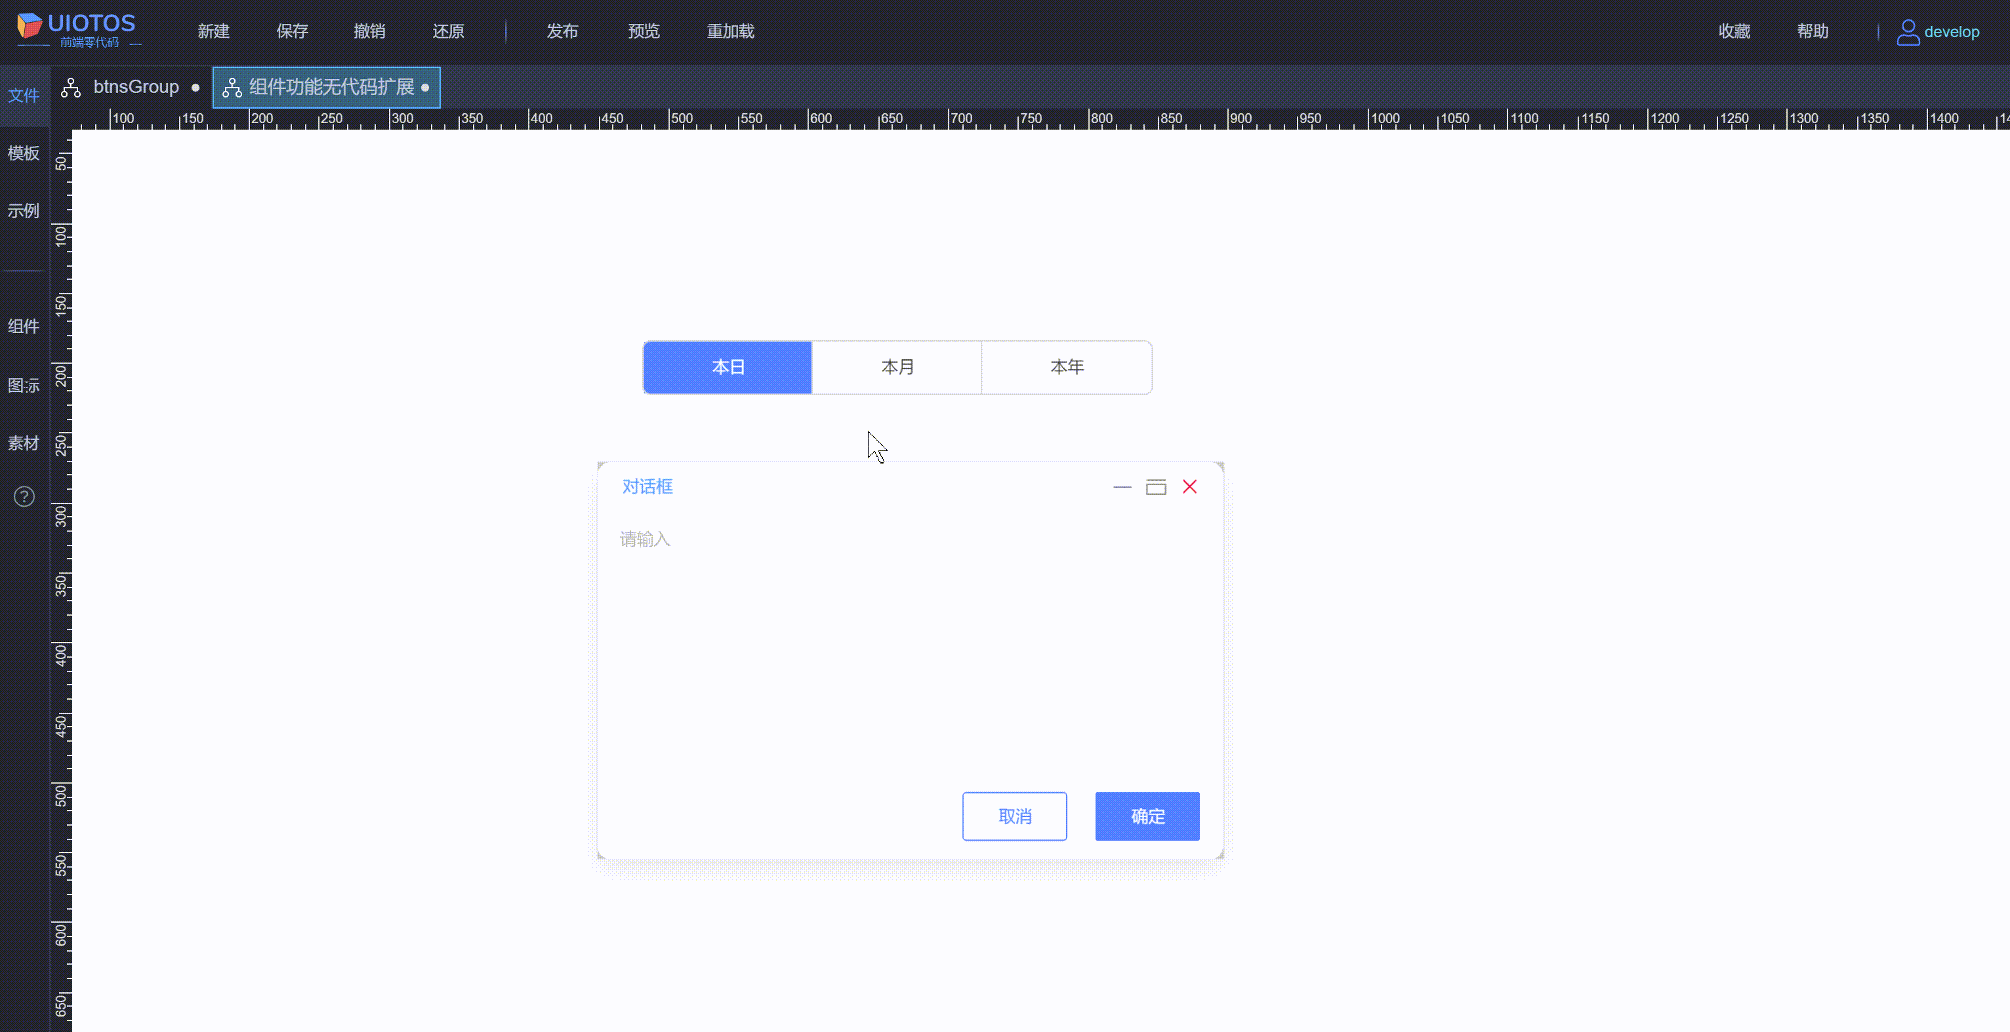The image size is (2010, 1032).
Task: Open the help question-mark icon in sidebar
Action: click(x=23, y=496)
